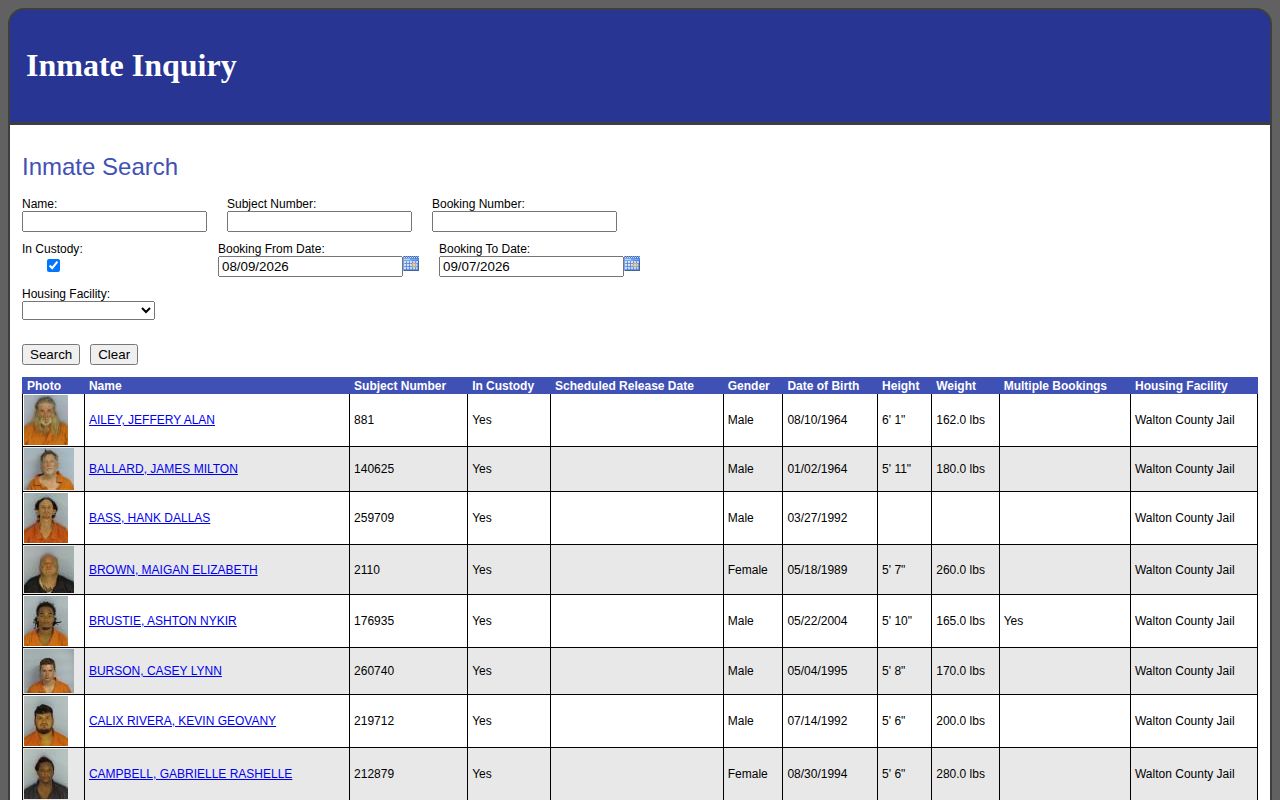Click the Search button
This screenshot has width=1280, height=800.
51,355
